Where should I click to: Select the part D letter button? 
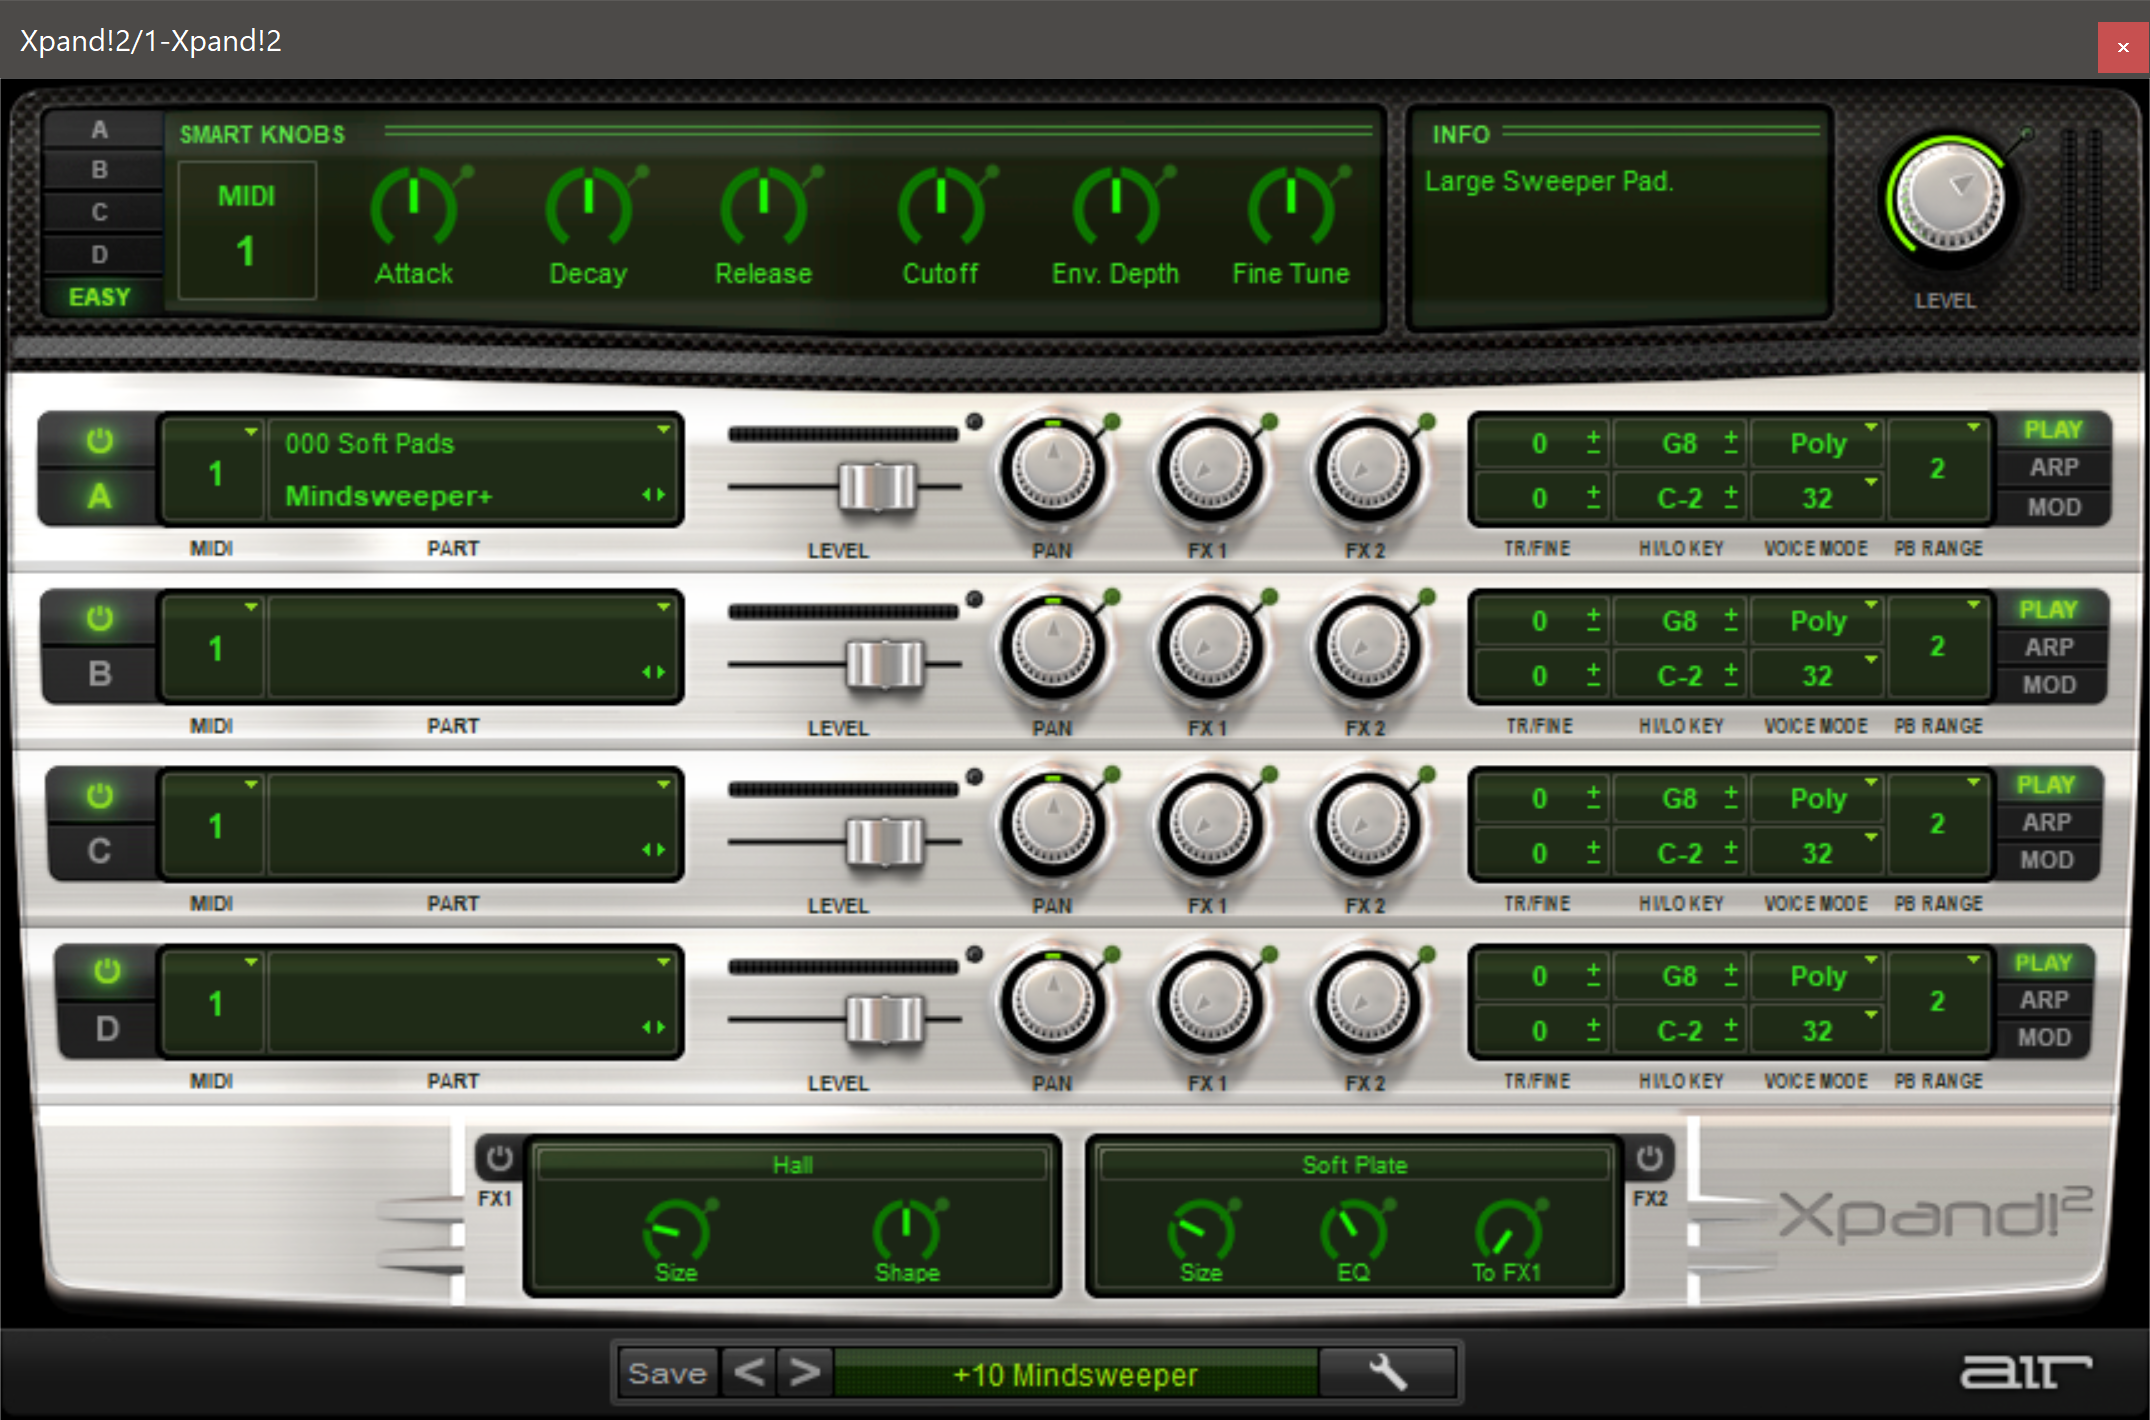(107, 1029)
